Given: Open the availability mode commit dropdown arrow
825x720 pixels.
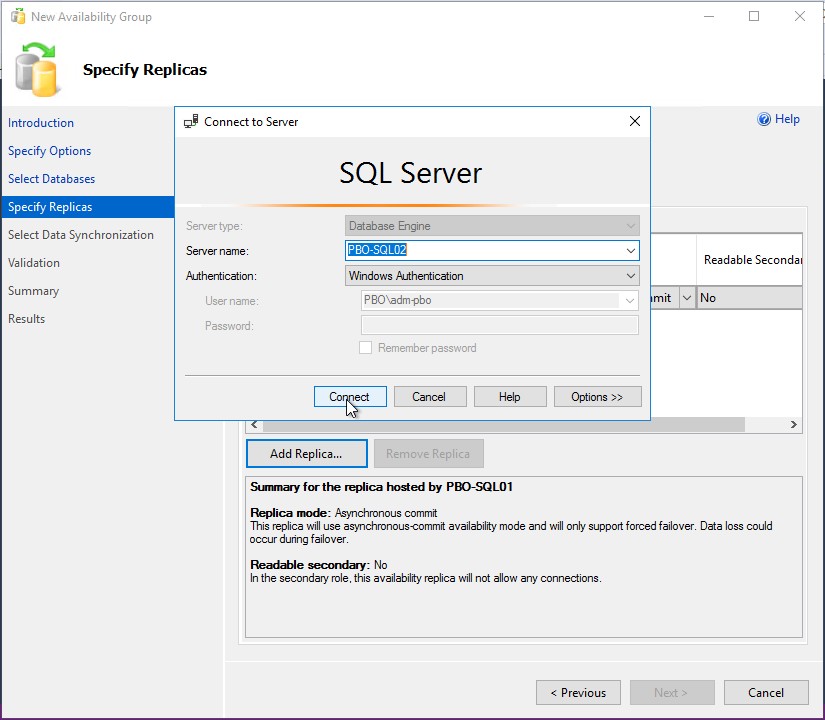Looking at the screenshot, I should click(x=687, y=298).
